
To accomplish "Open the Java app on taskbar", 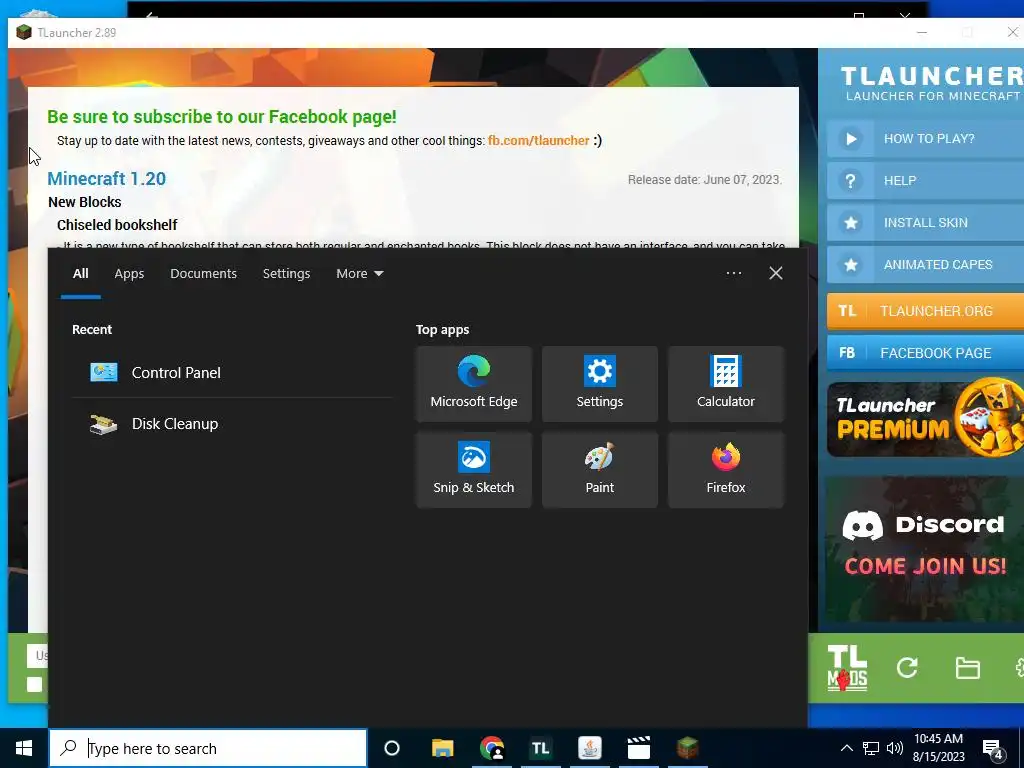I will (x=590, y=748).
